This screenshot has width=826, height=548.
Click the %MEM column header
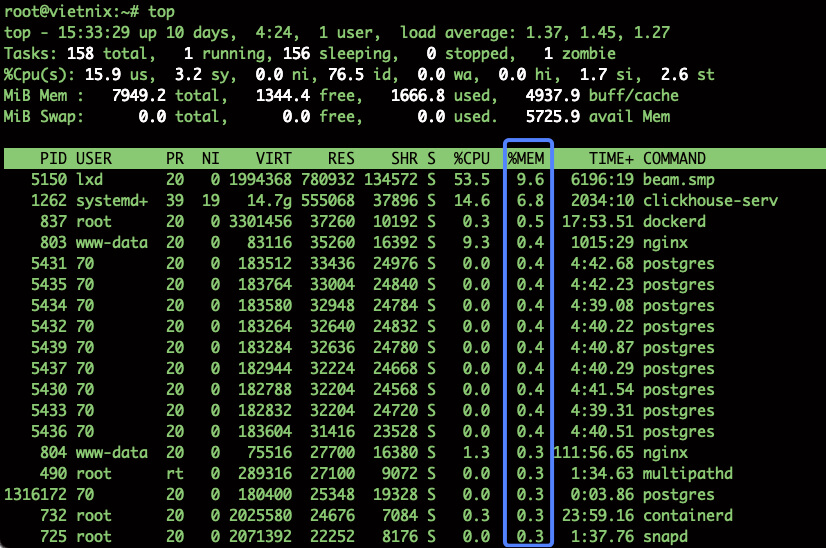click(528, 158)
